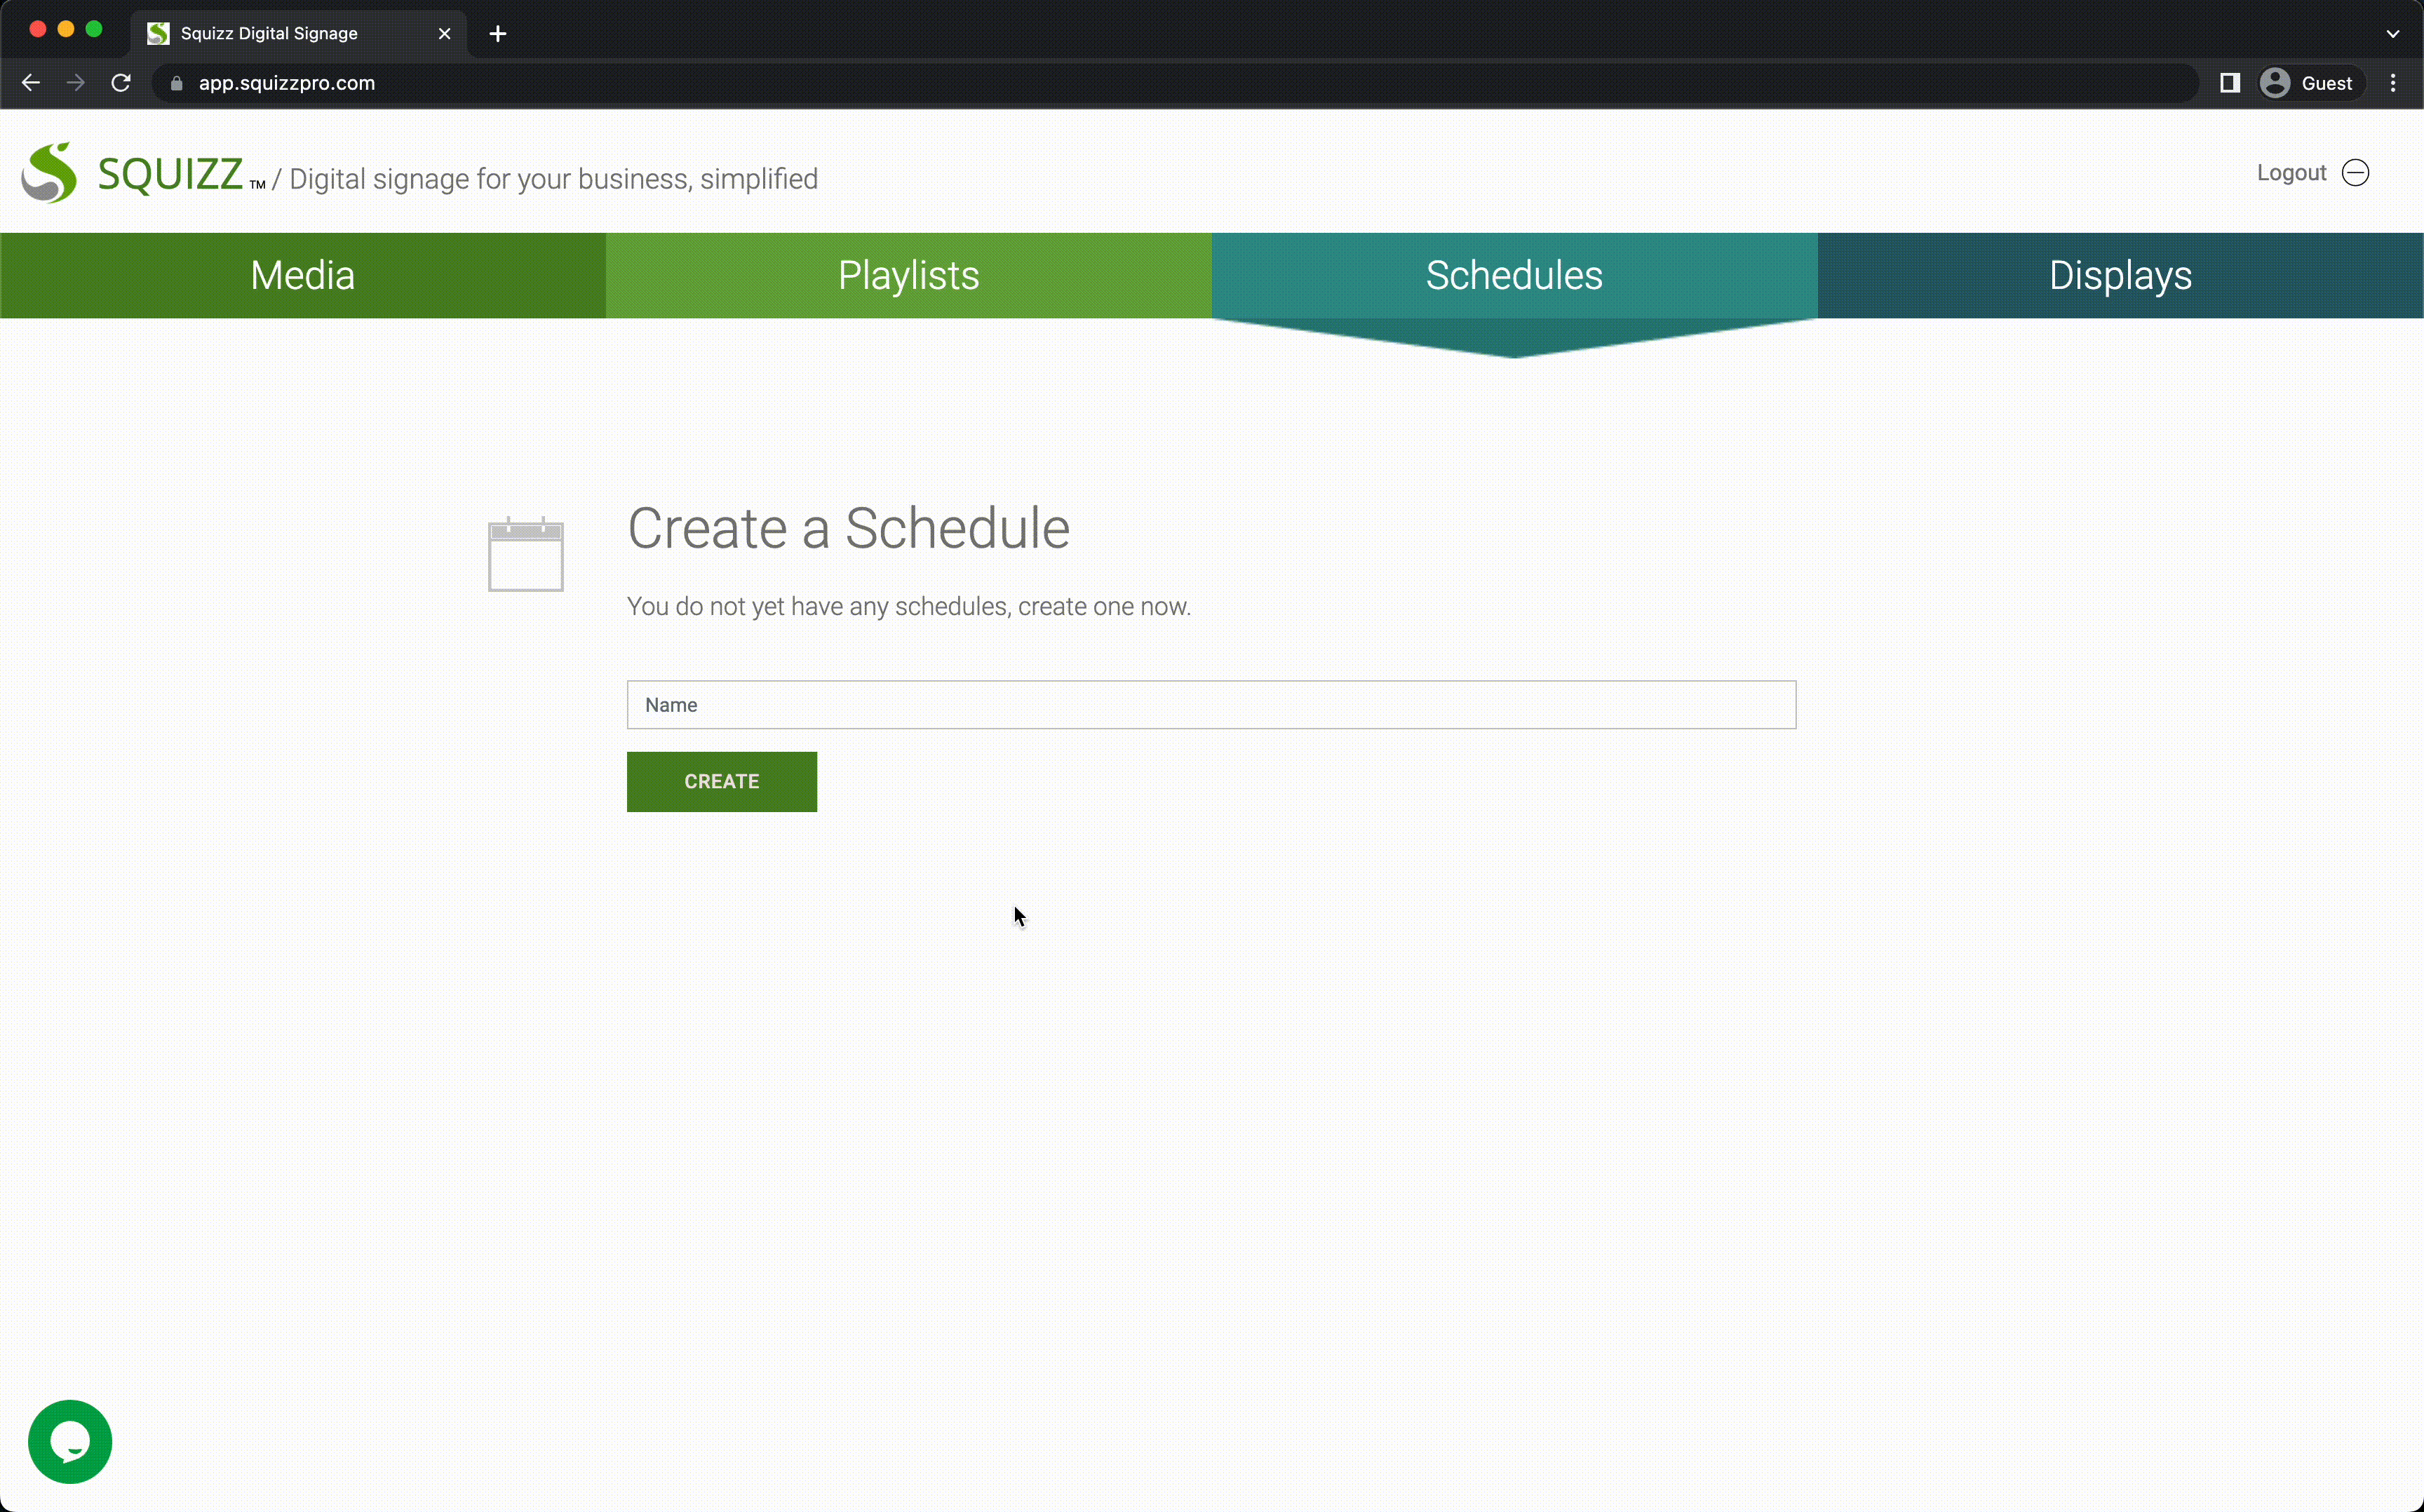2424x1512 pixels.
Task: Select the Squizz Digital Signage browser tab
Action: tap(298, 34)
